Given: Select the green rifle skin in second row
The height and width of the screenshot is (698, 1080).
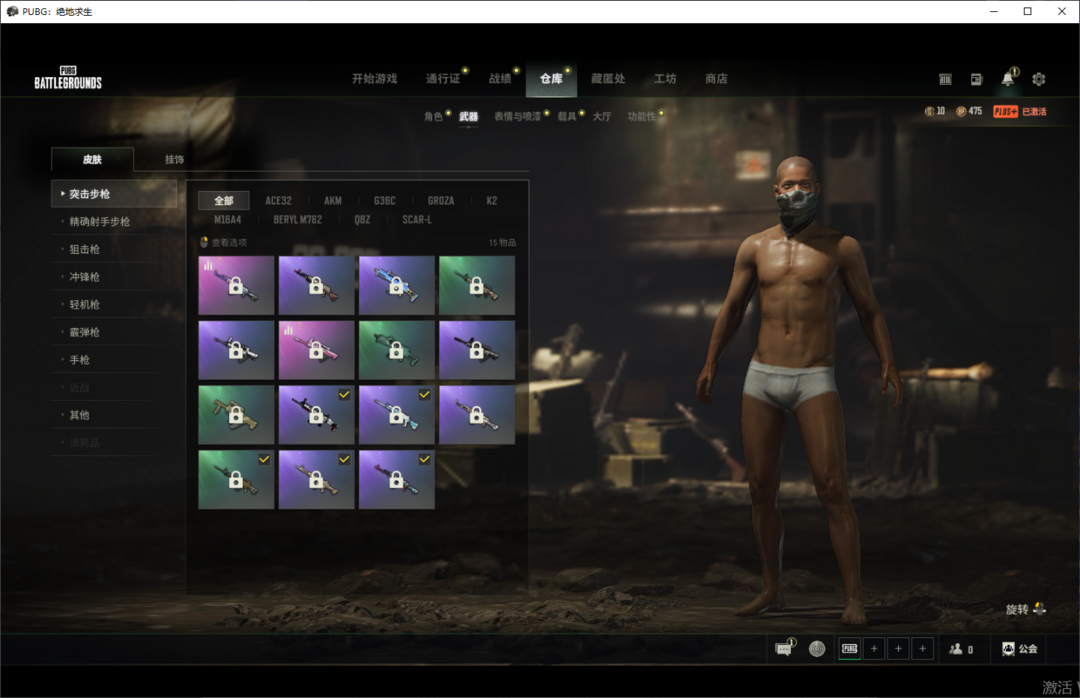Looking at the screenshot, I should pyautogui.click(x=397, y=350).
